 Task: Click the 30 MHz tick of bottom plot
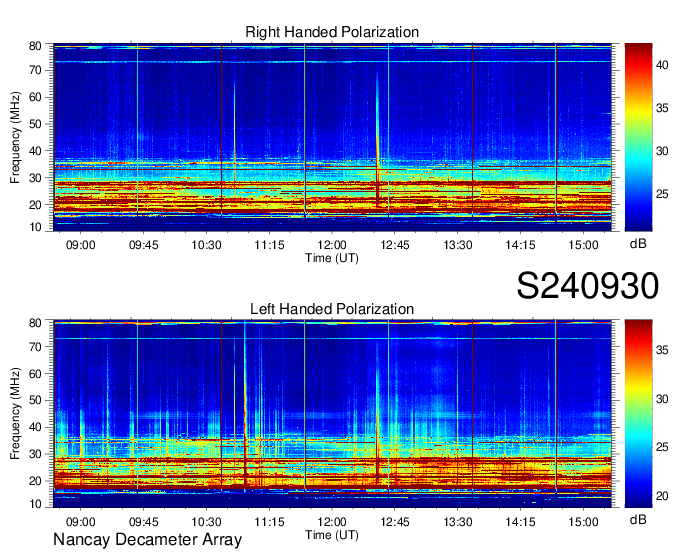coord(36,454)
